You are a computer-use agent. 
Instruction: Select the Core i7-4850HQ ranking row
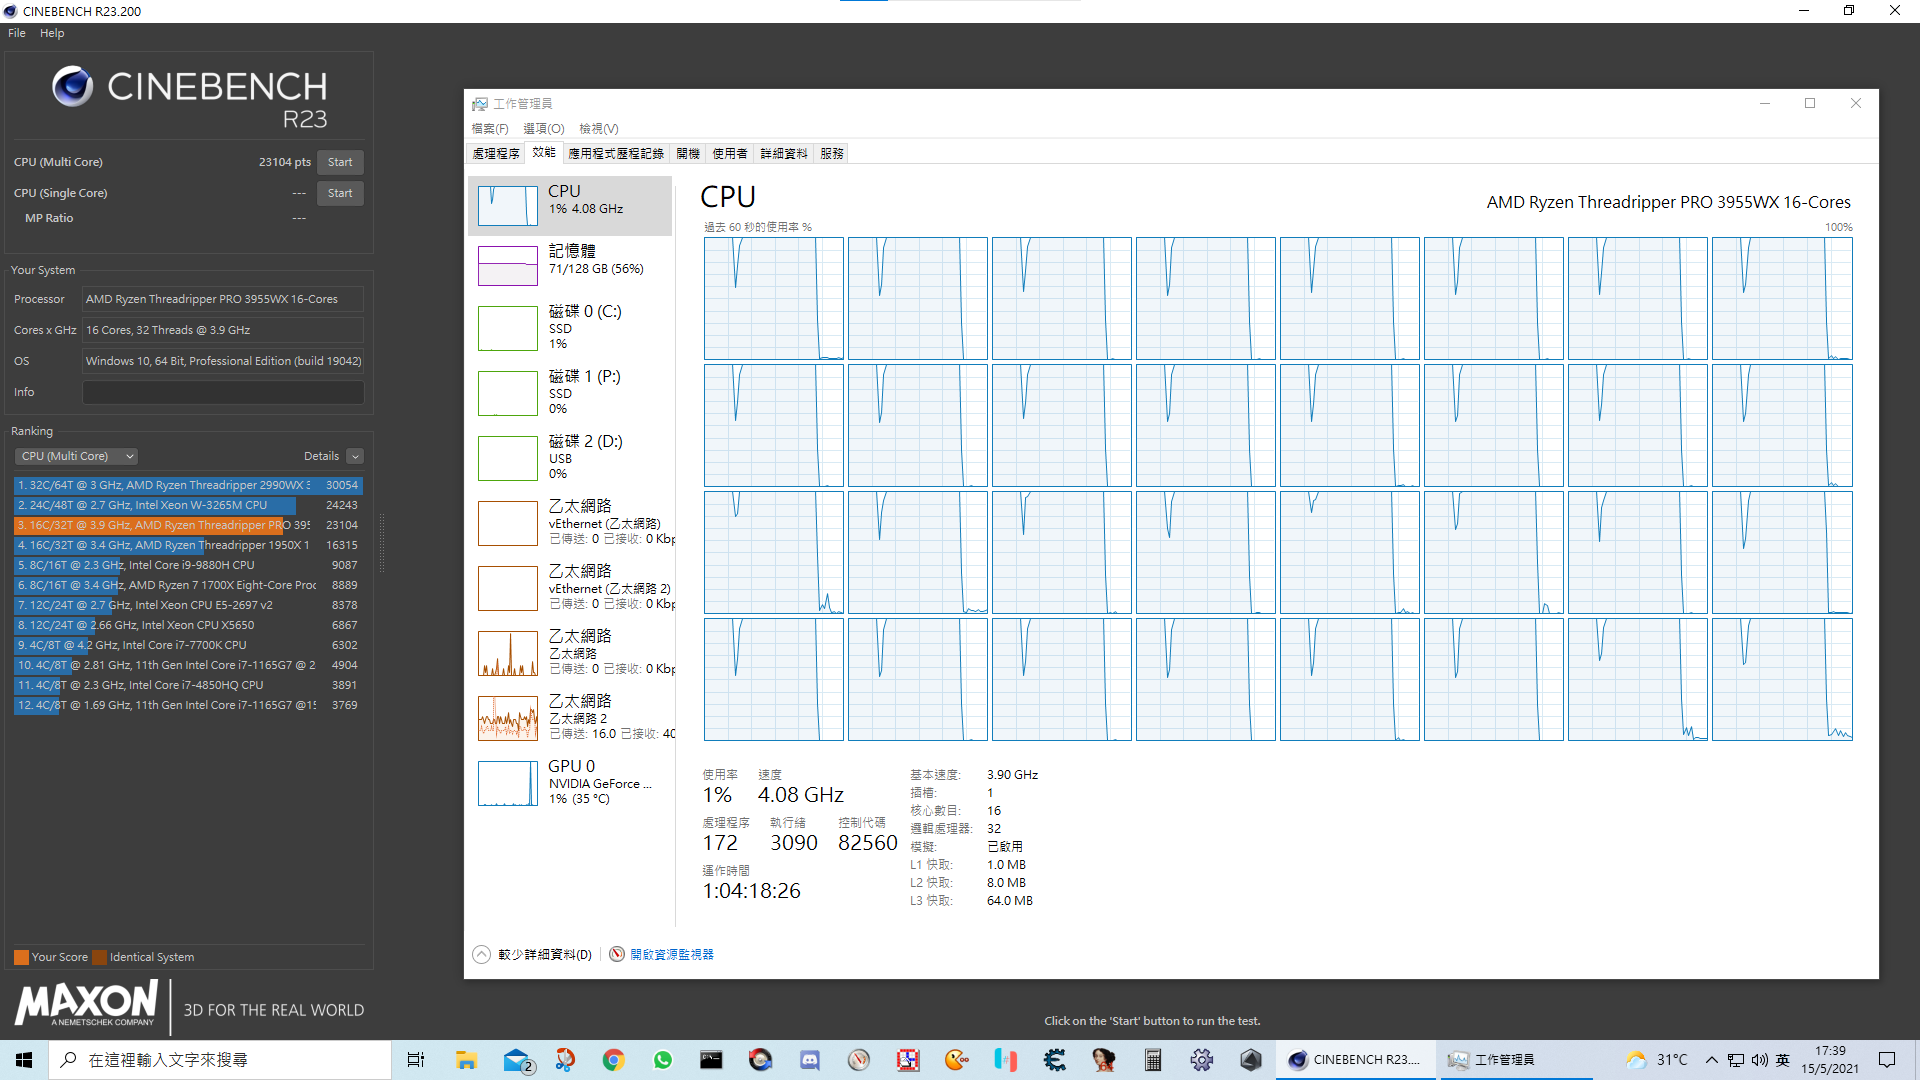click(188, 685)
